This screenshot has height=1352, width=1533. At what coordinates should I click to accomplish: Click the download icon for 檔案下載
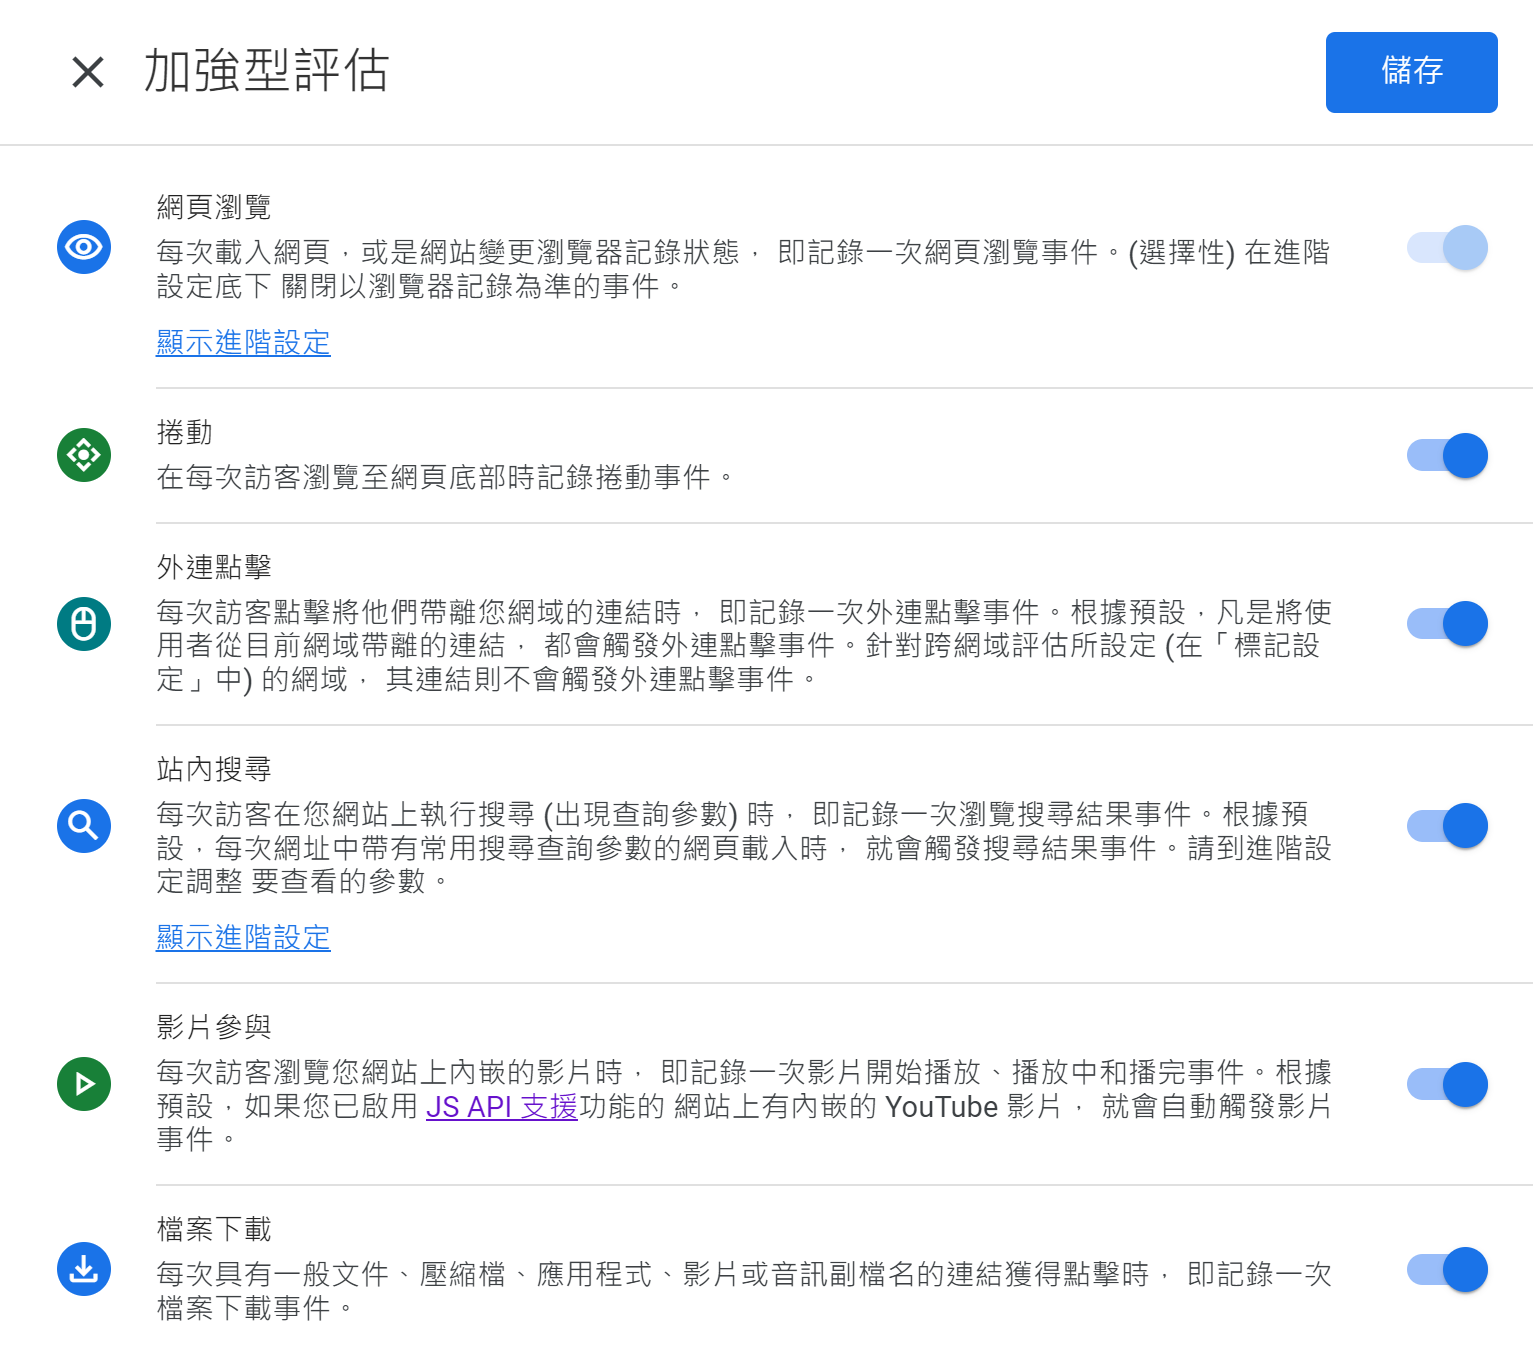coord(84,1269)
